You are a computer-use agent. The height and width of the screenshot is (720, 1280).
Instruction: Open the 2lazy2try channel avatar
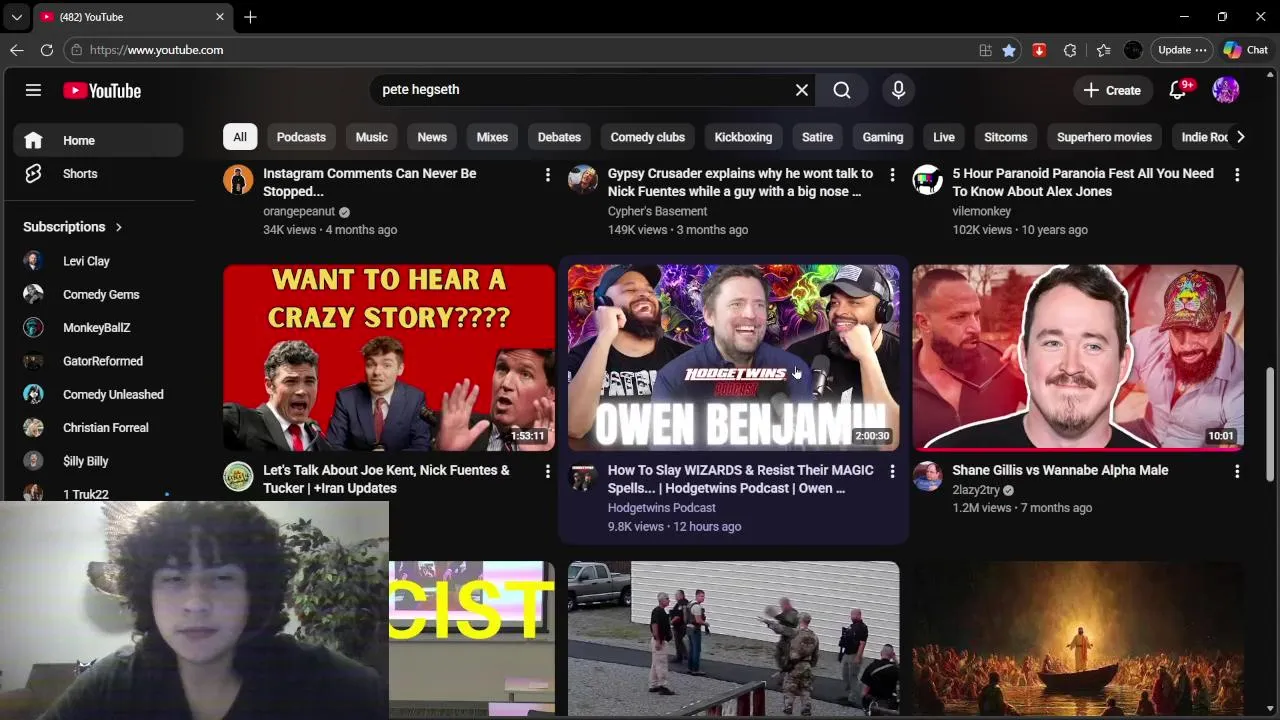(927, 476)
